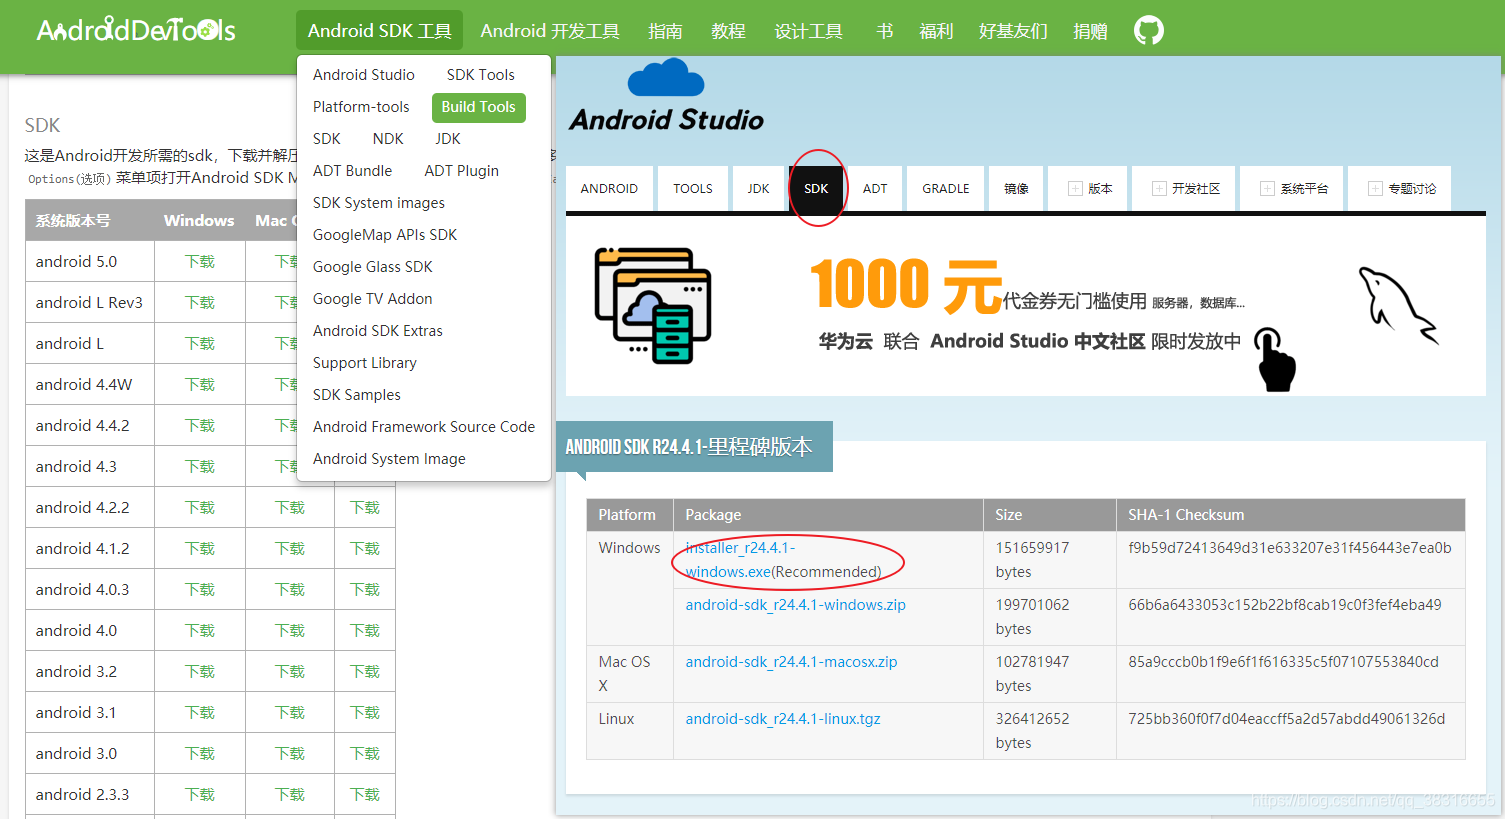Select SDK Tools in the dropdown
This screenshot has width=1505, height=819.
(x=481, y=75)
